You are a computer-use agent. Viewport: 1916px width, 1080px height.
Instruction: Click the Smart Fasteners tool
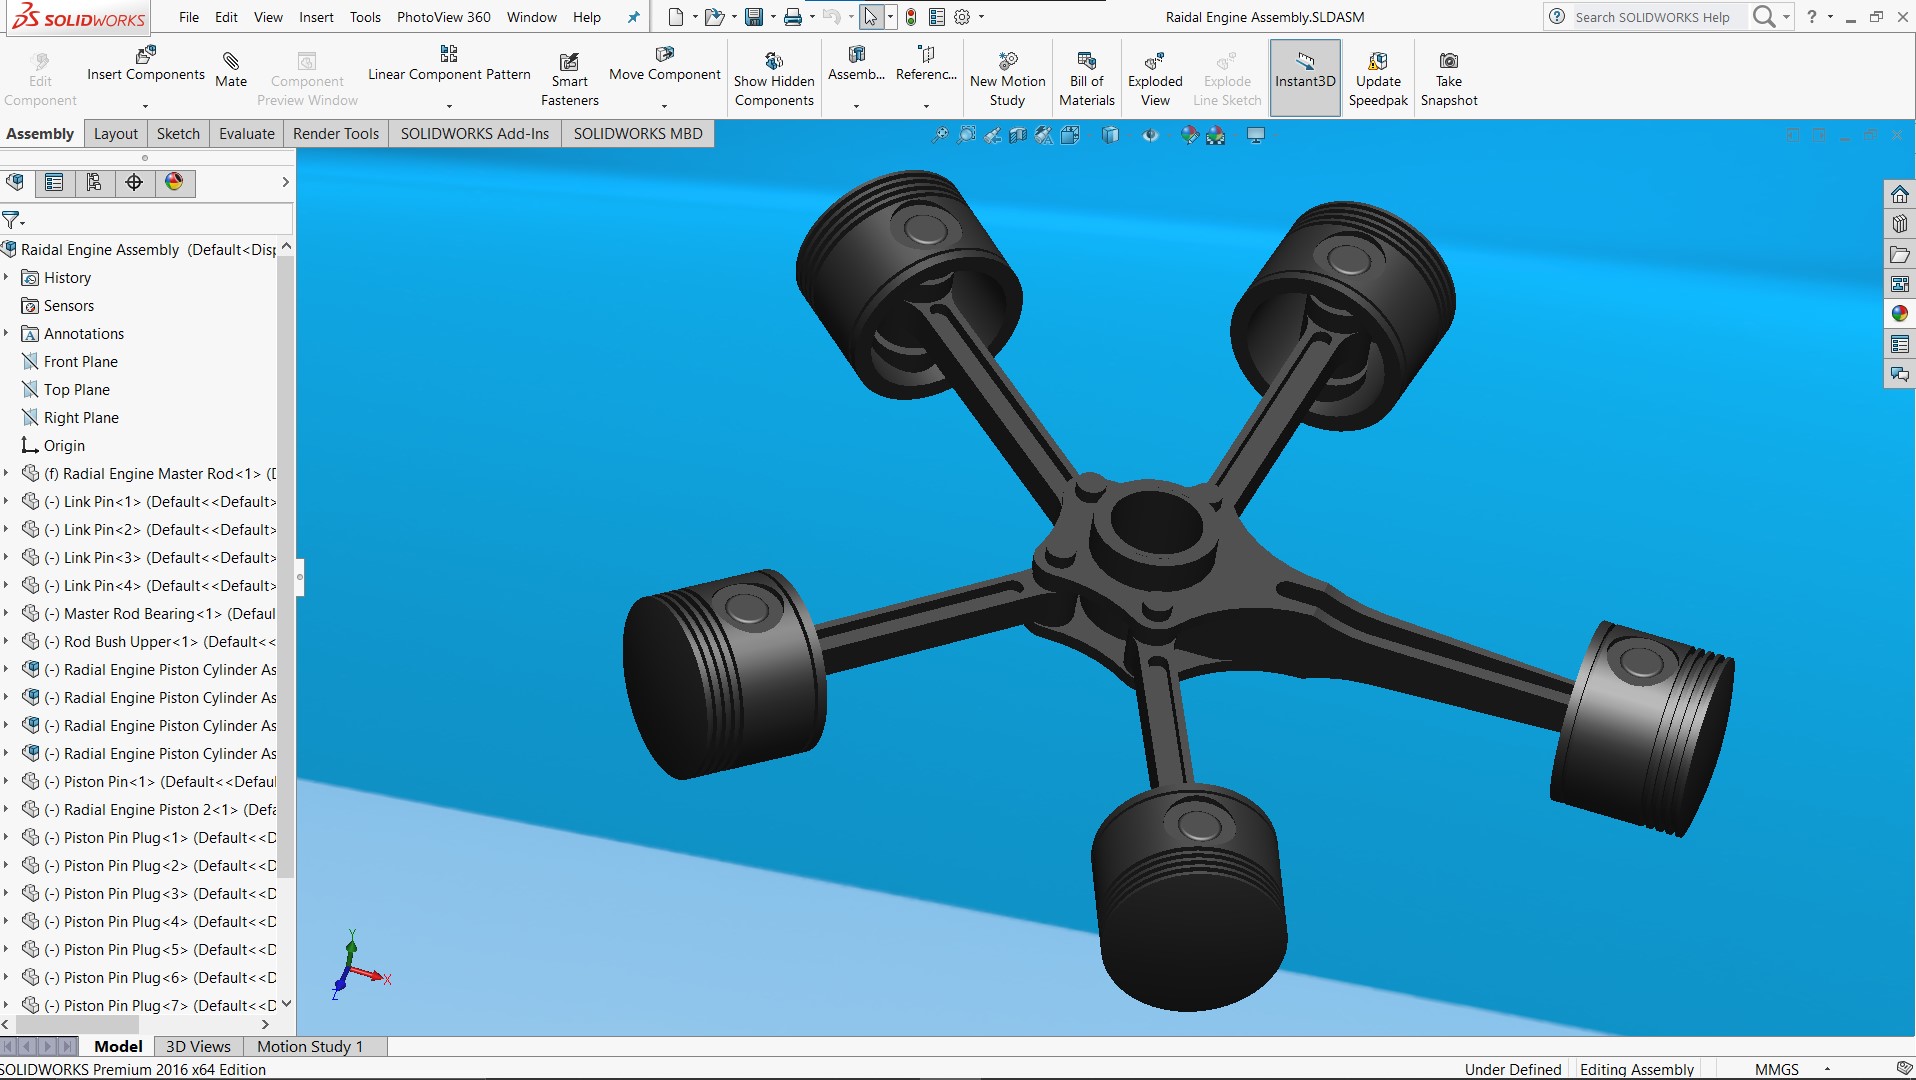pos(570,79)
